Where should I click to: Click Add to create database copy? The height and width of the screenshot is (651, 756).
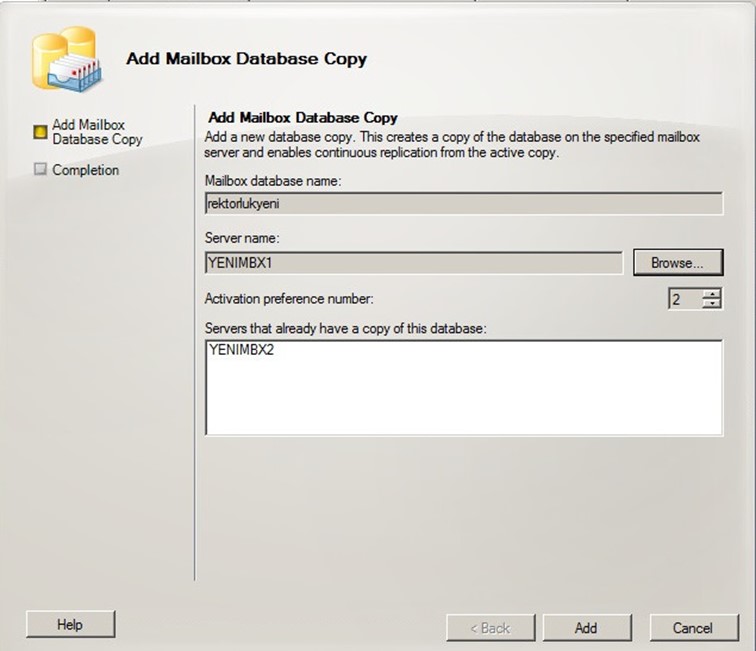click(x=587, y=628)
